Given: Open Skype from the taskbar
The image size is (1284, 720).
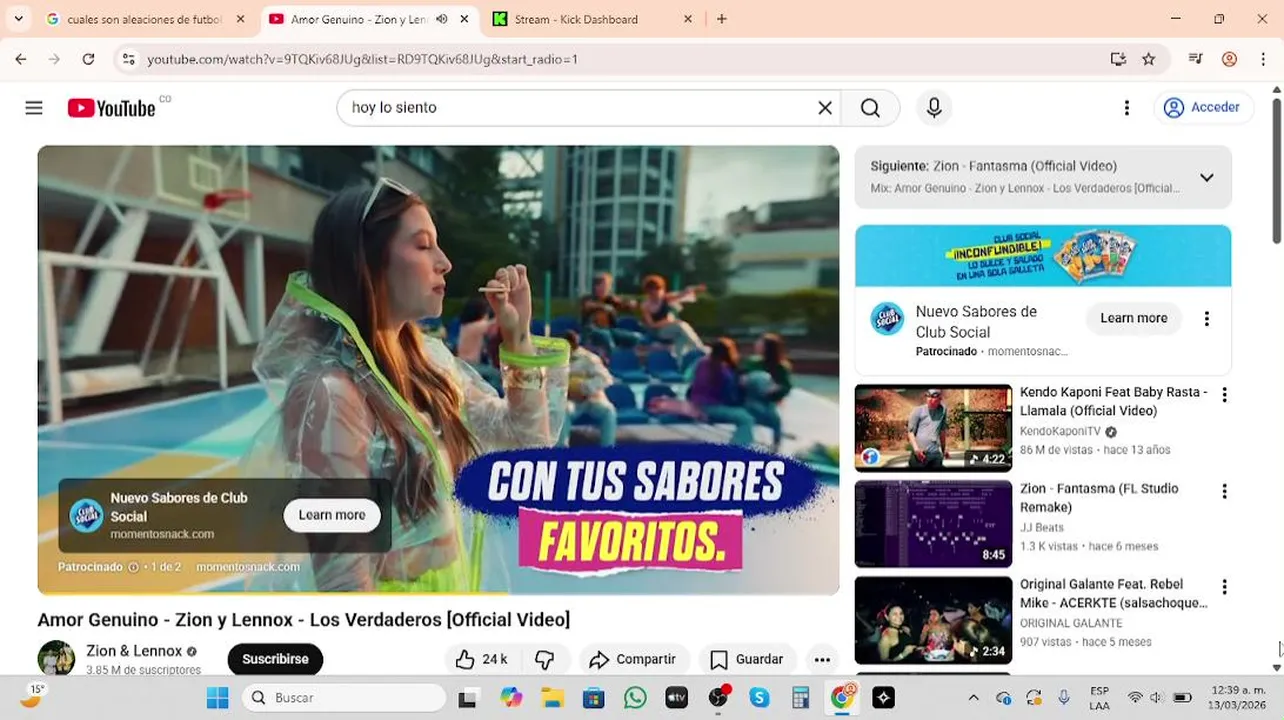Looking at the screenshot, I should pyautogui.click(x=759, y=697).
